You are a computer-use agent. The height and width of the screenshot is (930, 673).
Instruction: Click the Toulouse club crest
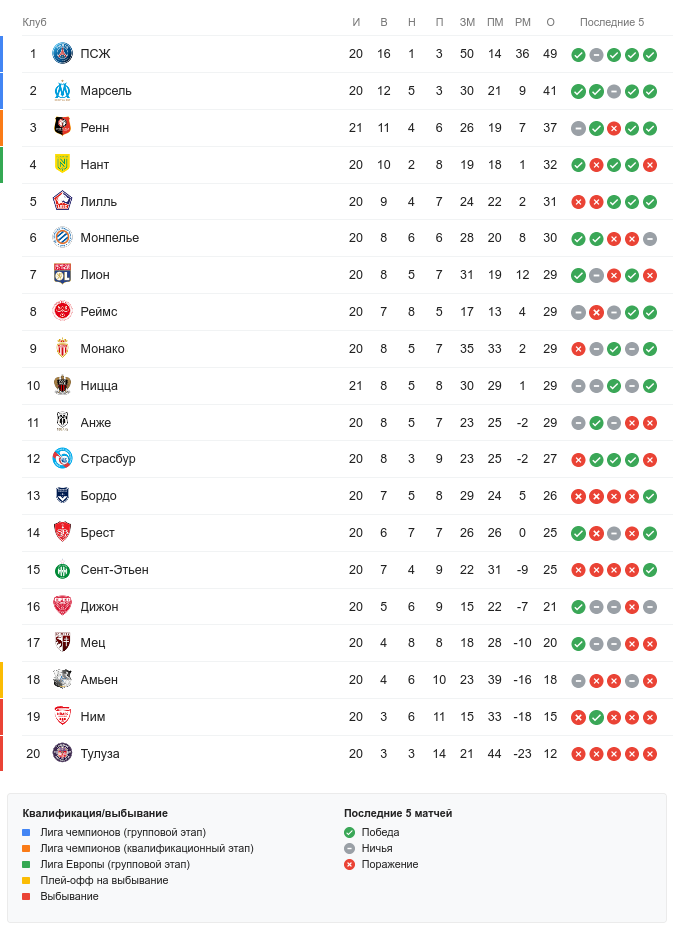point(62,753)
